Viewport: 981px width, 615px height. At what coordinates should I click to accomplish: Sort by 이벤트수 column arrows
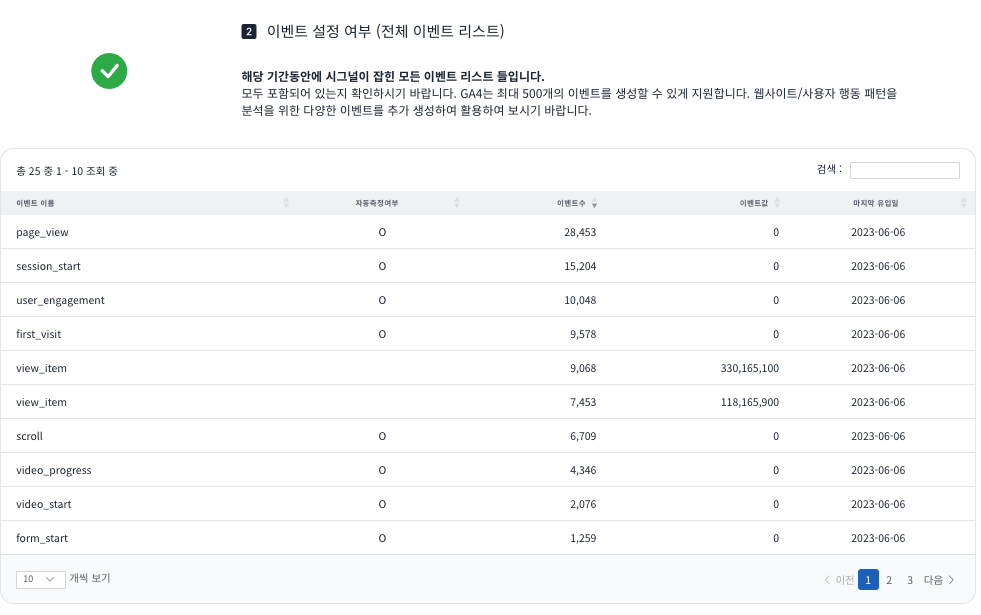[595, 203]
